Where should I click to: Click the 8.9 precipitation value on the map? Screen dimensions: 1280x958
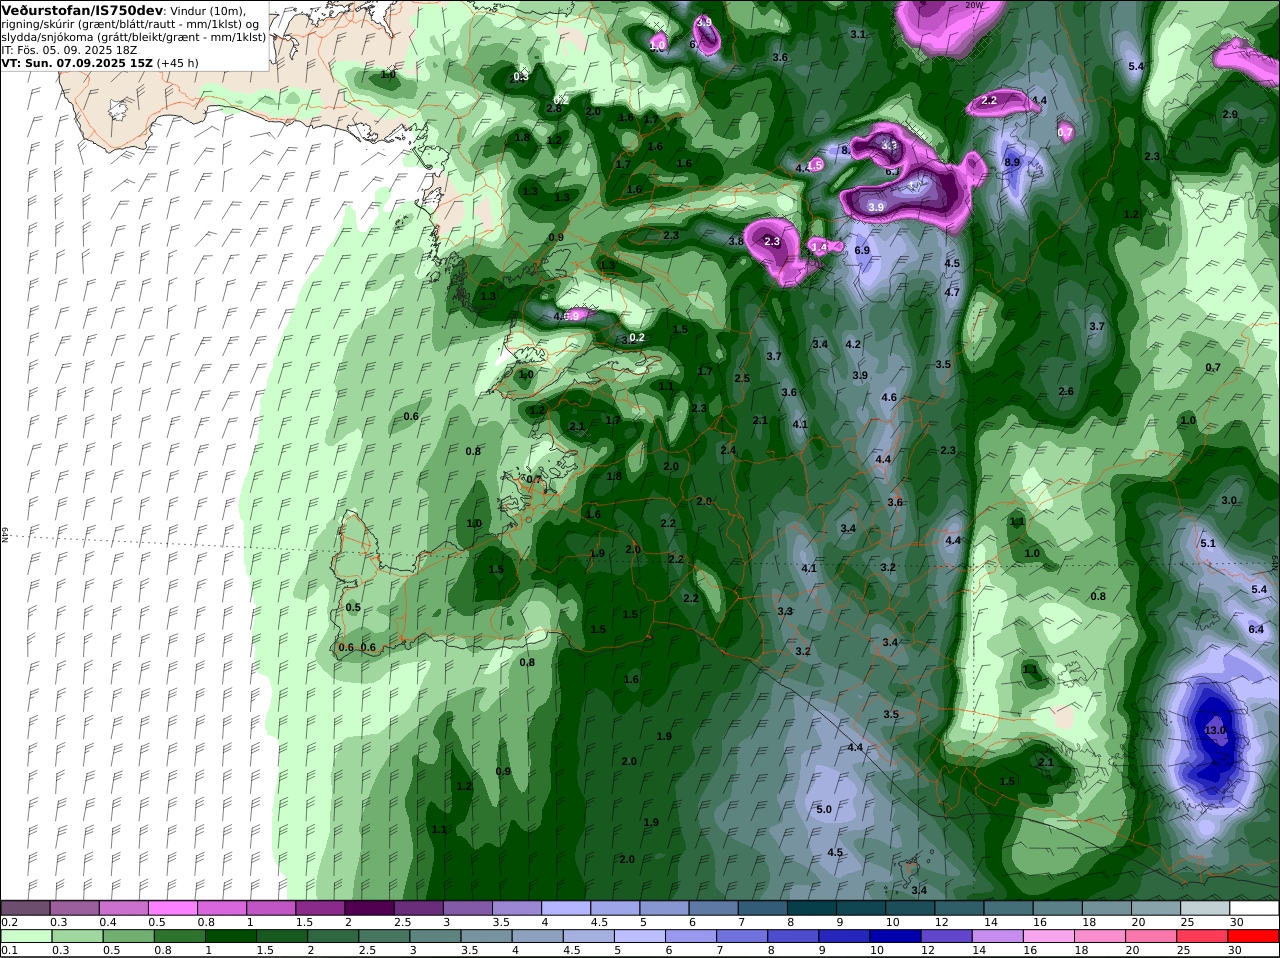[1012, 162]
